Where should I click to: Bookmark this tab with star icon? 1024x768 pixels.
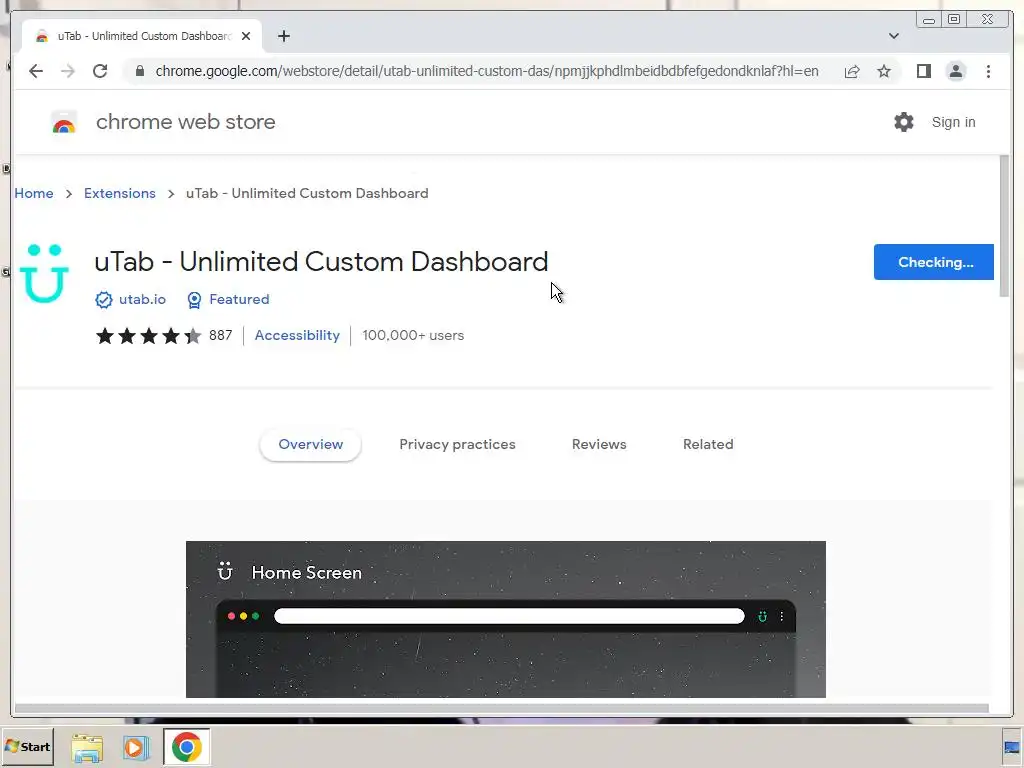[884, 71]
